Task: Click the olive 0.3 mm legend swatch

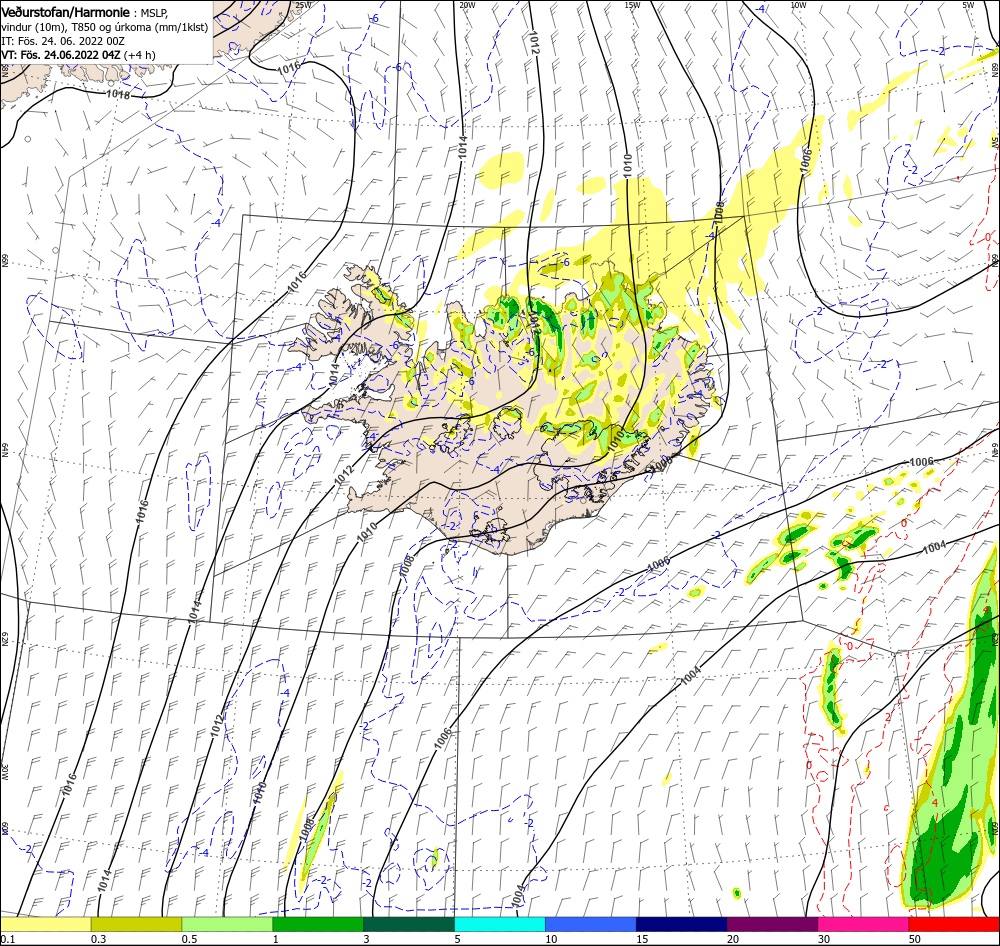Action: coord(136,924)
